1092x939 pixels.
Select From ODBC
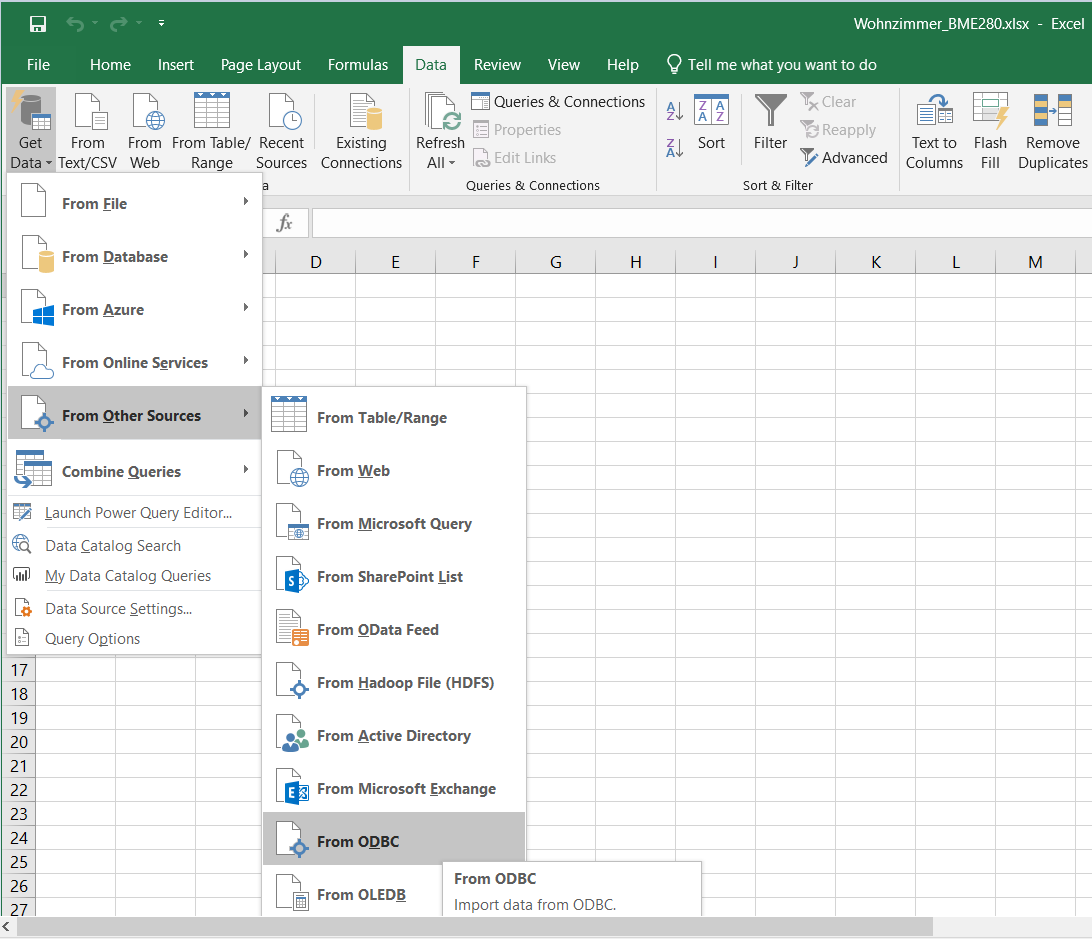tap(394, 839)
